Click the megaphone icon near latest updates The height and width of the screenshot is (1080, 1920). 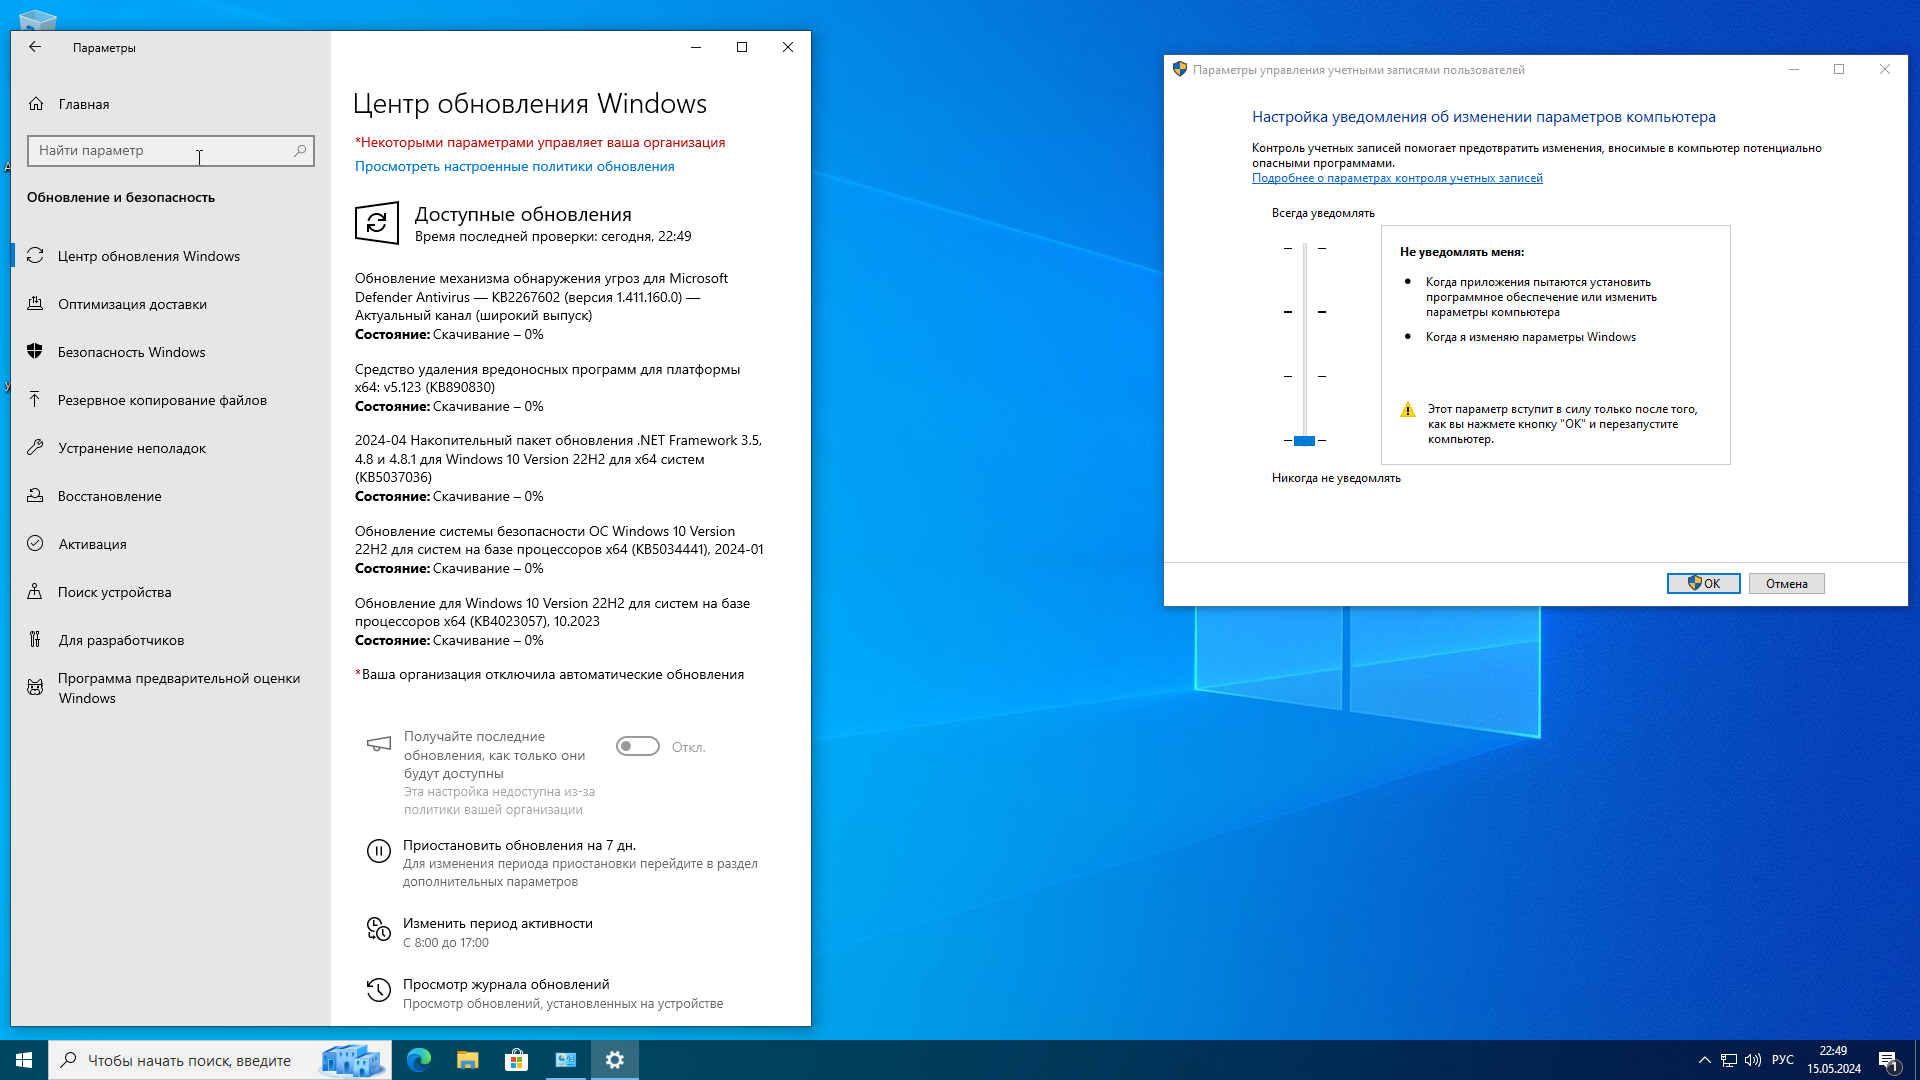tap(379, 744)
